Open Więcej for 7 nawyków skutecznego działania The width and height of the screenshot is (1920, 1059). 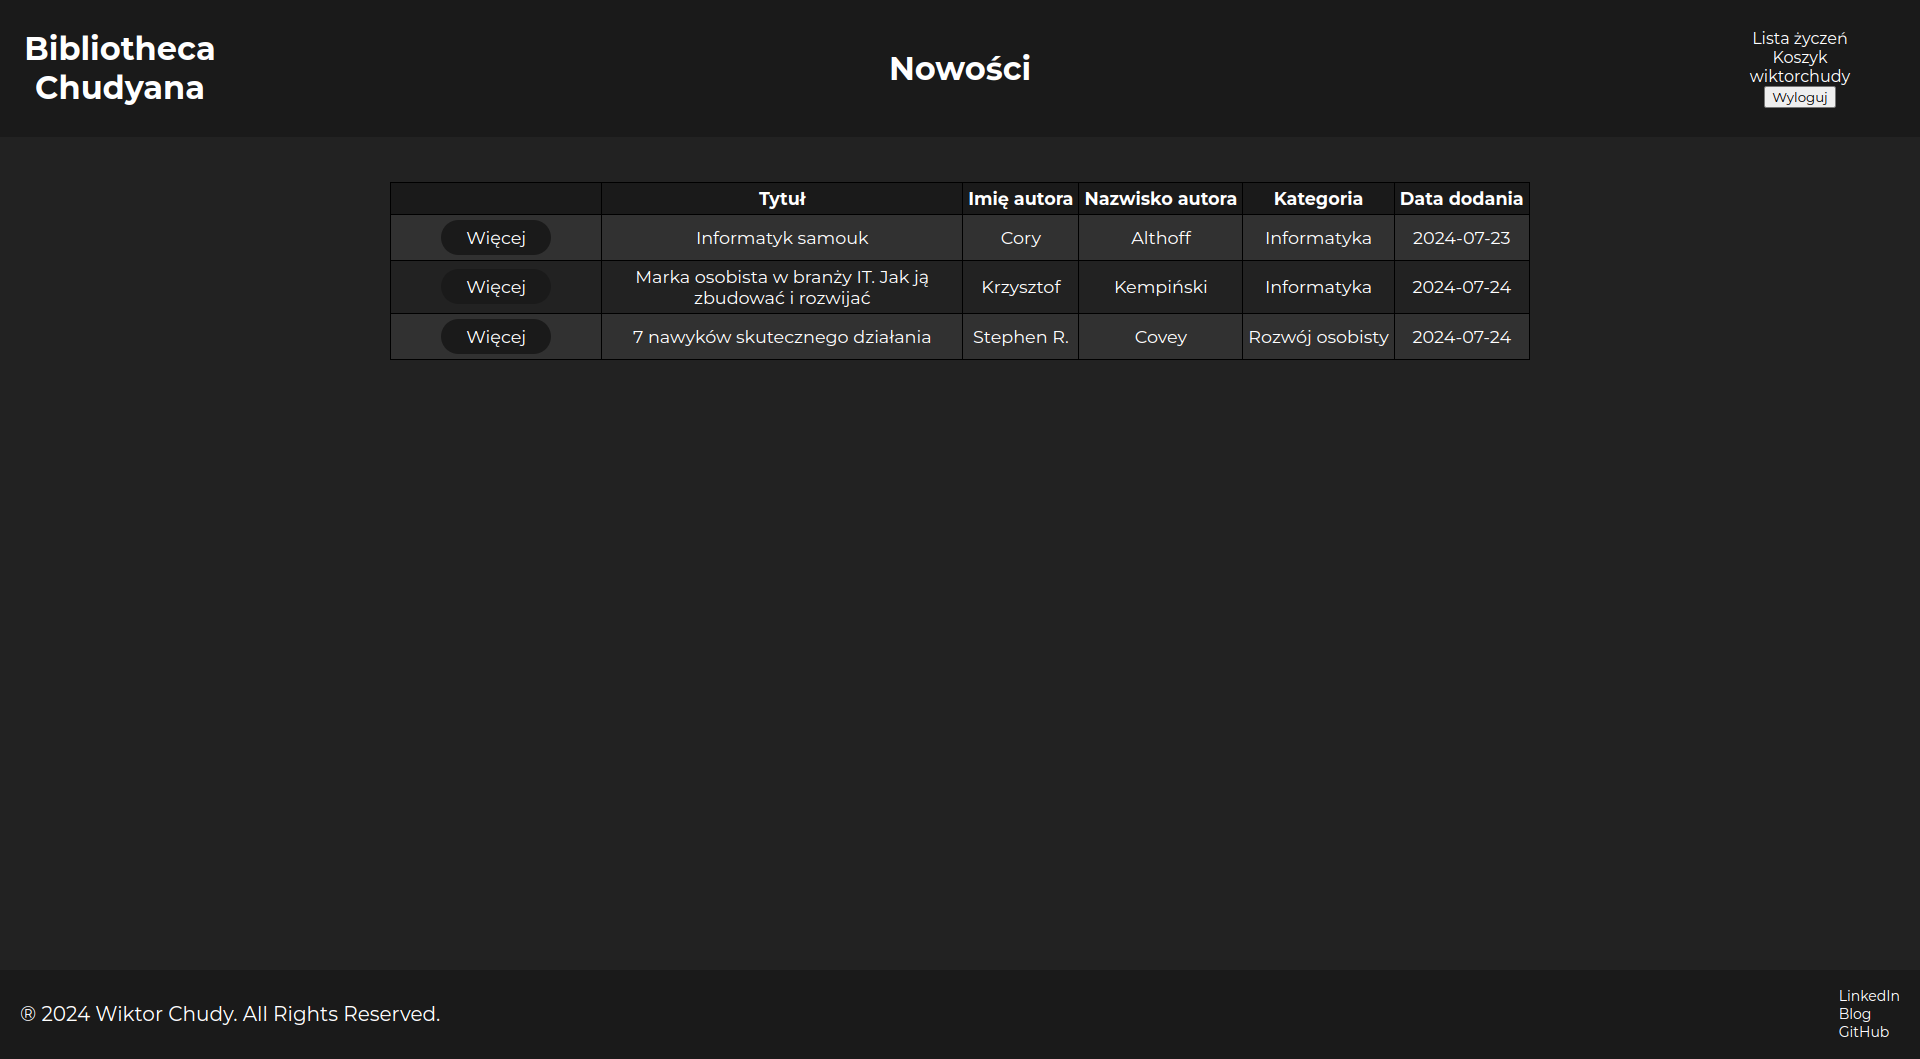point(496,337)
